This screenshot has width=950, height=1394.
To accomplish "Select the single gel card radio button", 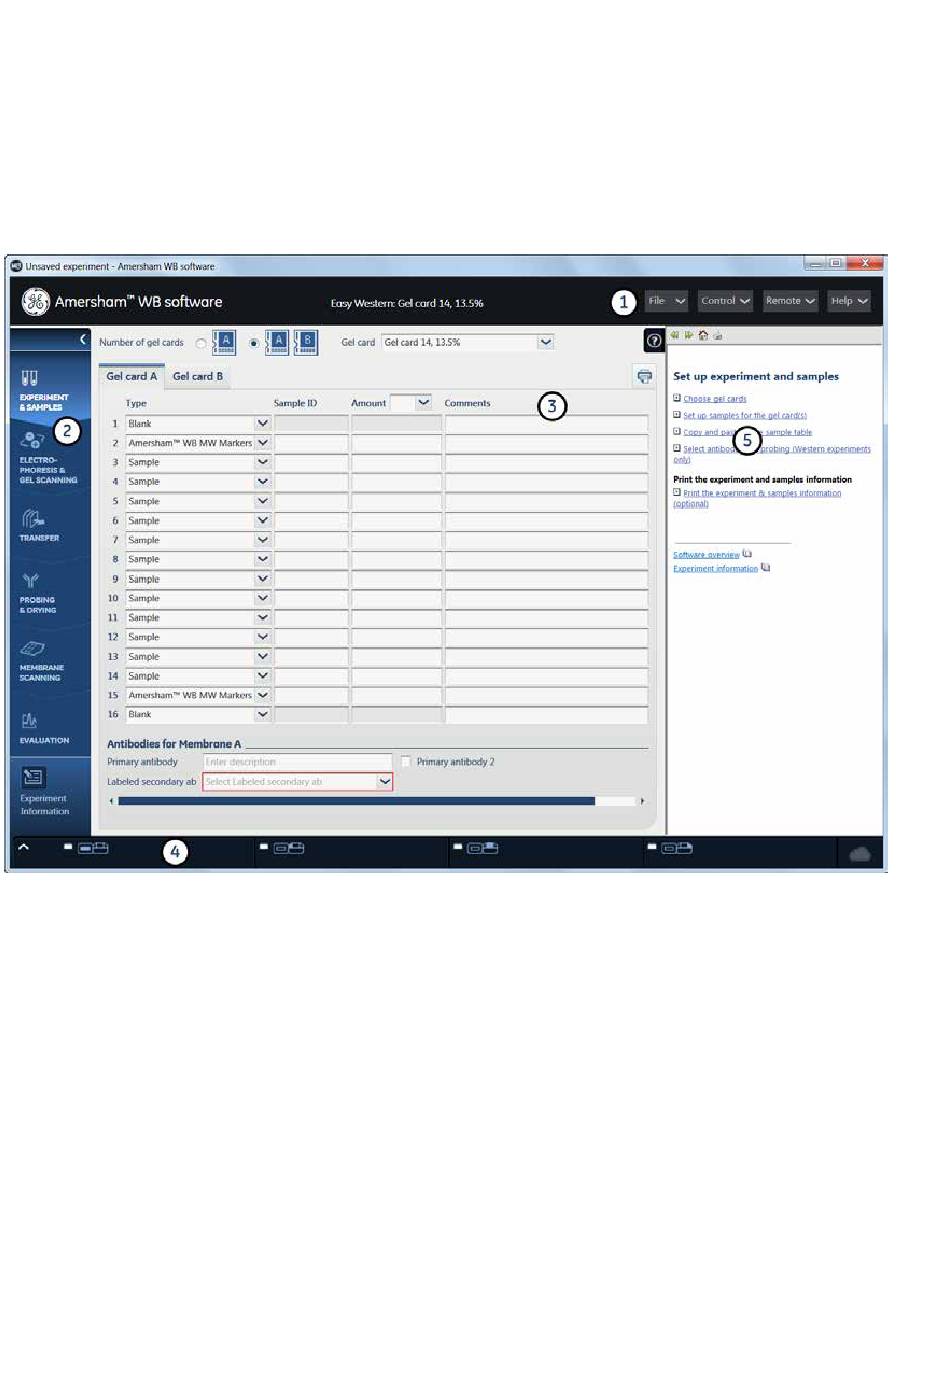I will [x=201, y=343].
